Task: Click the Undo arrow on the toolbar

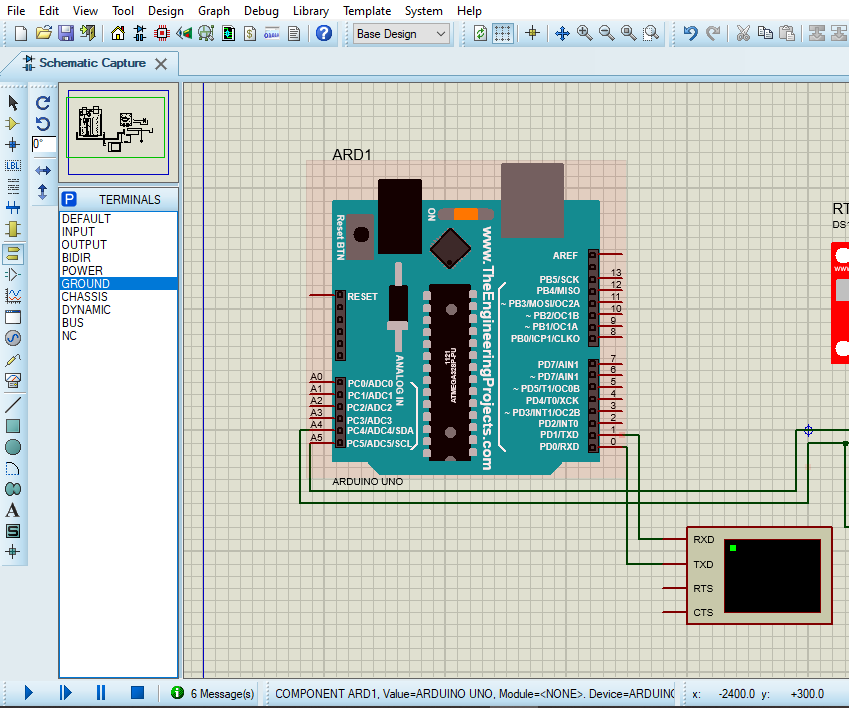Action: (692, 33)
